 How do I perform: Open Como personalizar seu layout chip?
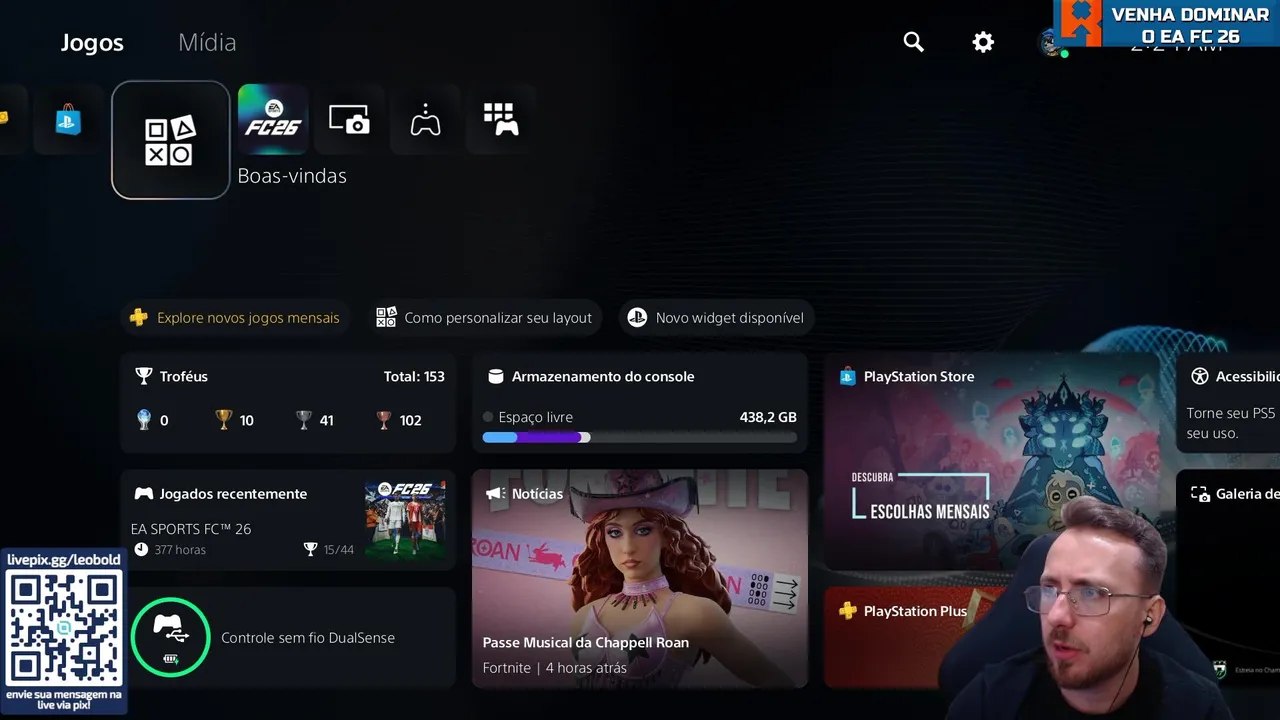pos(484,318)
